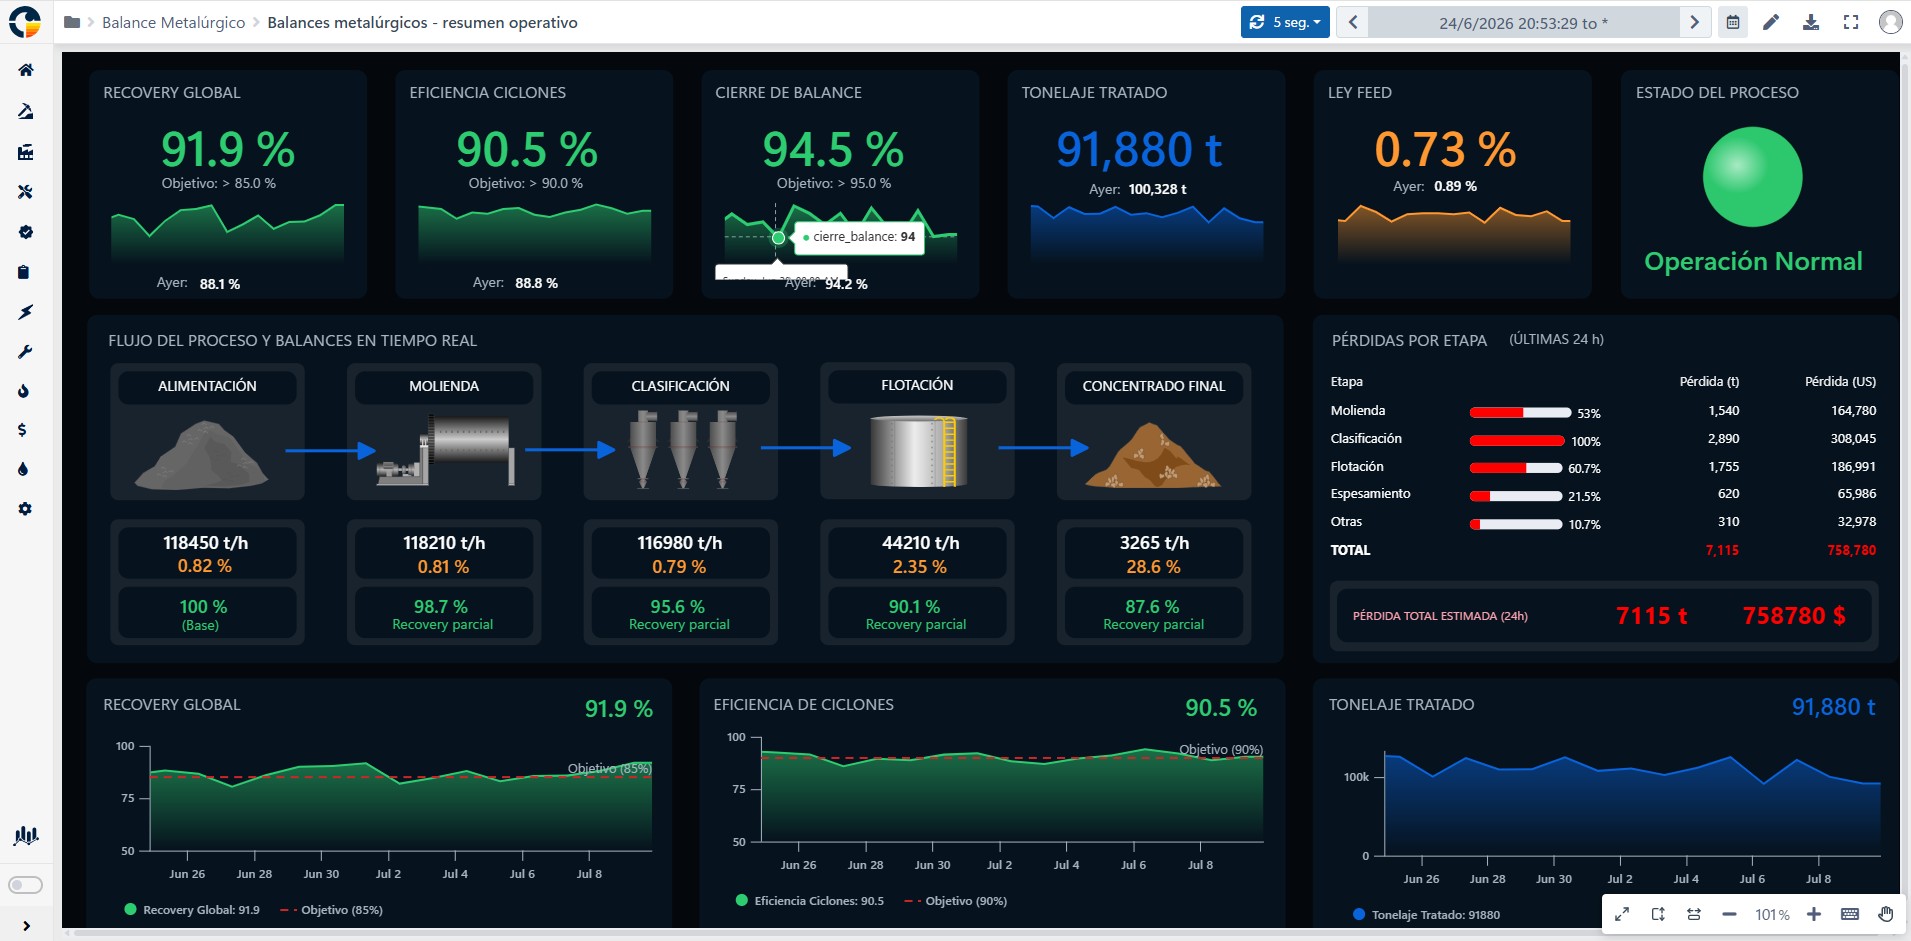Zoom out with the minus button
This screenshot has width=1911, height=941.
[x=1729, y=914]
